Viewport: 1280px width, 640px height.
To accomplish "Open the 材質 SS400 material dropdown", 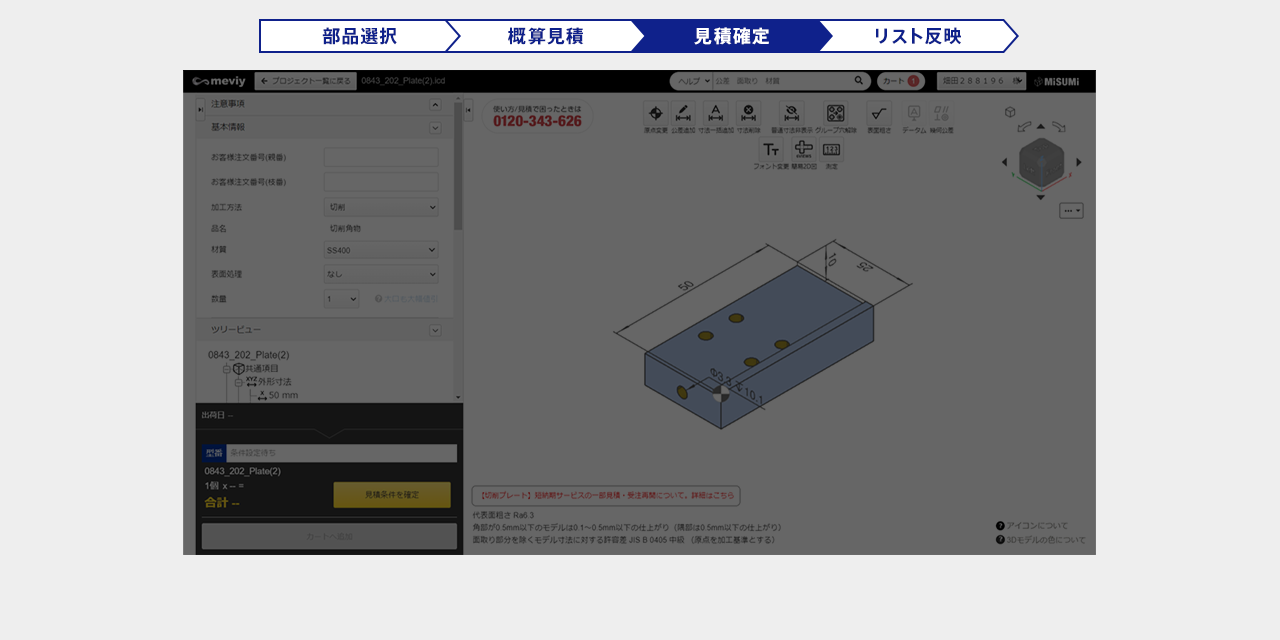I will 381,250.
